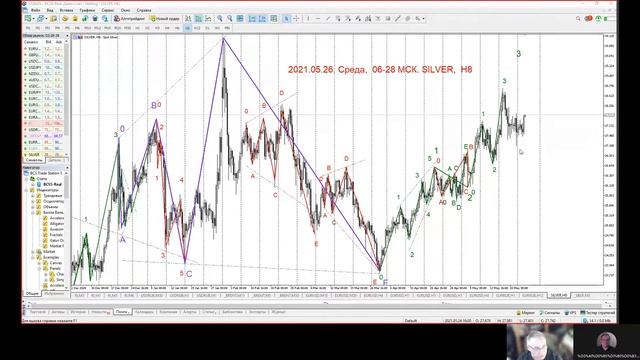Select the crosshair tool
The height and width of the screenshot is (360, 640).
coord(296,19)
